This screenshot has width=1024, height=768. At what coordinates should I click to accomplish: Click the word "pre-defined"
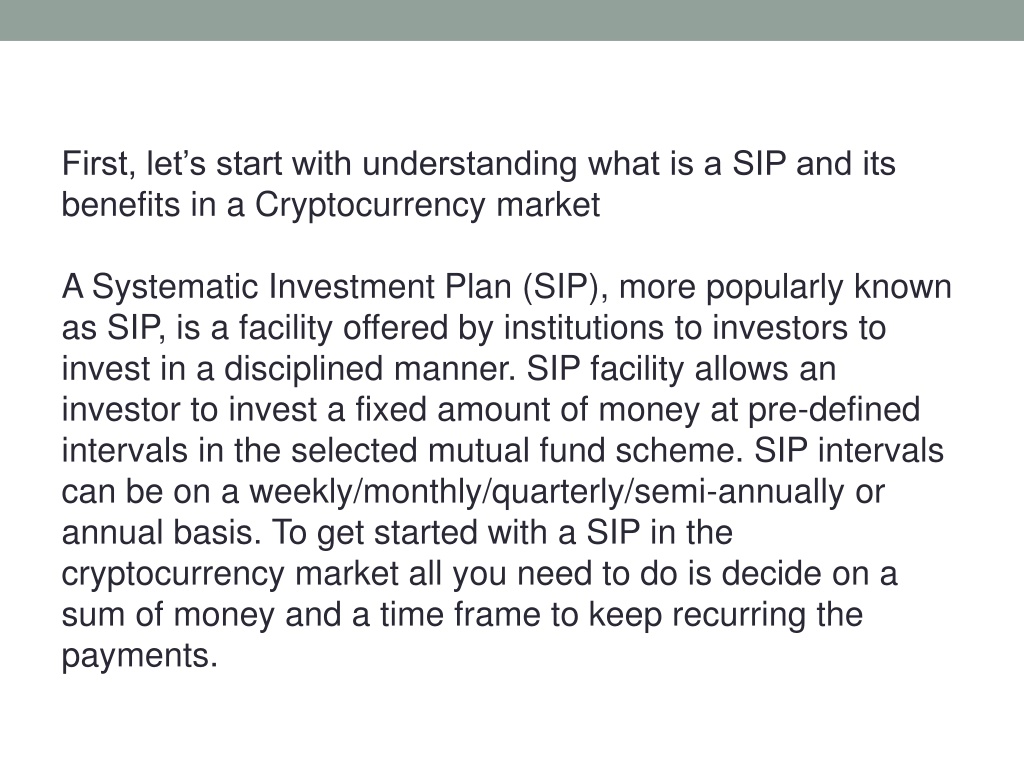pos(834,410)
